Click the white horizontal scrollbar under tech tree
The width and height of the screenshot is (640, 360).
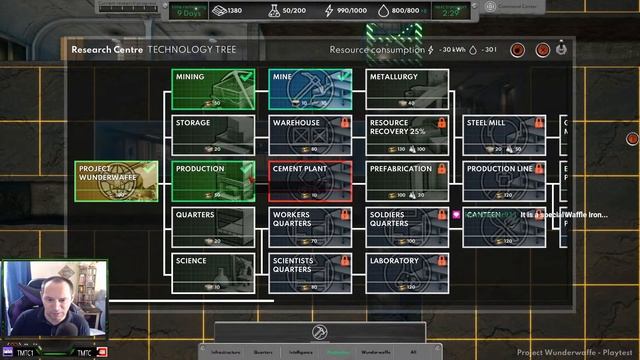[x=191, y=301]
